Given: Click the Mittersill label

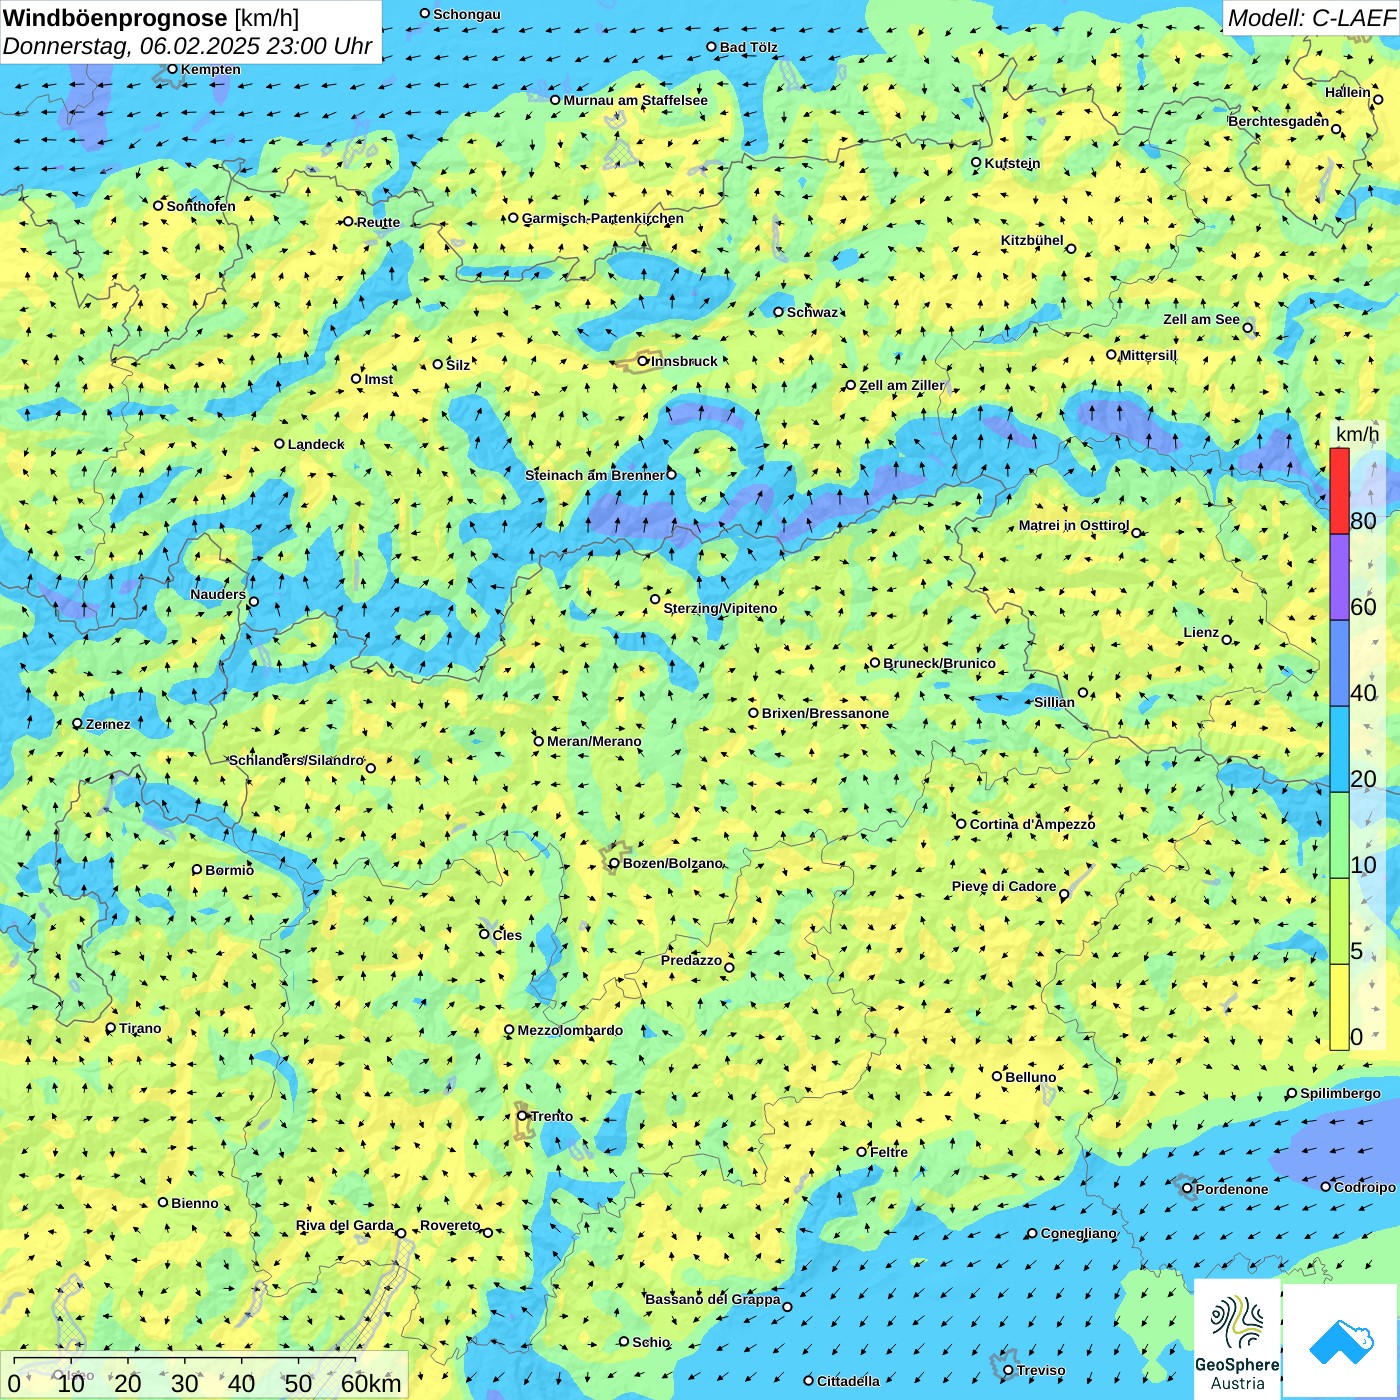Looking at the screenshot, I should point(1148,355).
